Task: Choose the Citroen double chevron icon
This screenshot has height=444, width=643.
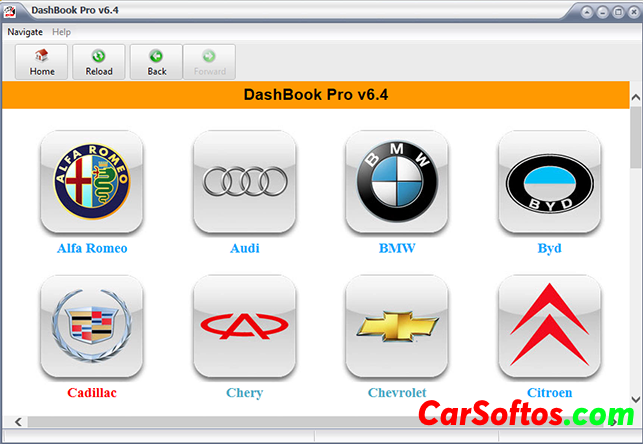Action: (549, 327)
